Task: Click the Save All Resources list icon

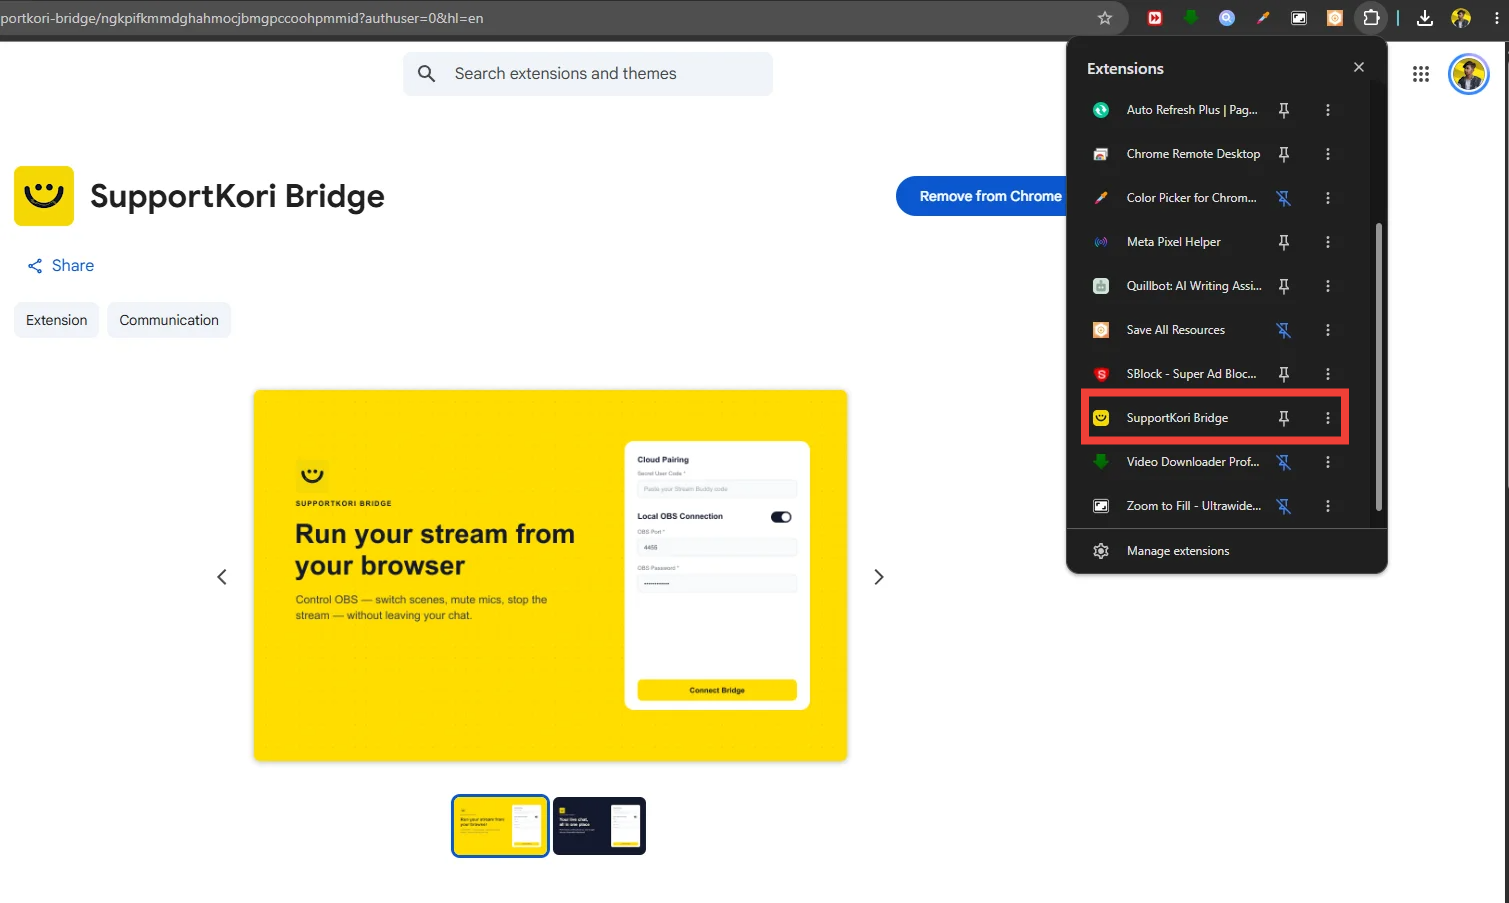Action: (x=1101, y=330)
